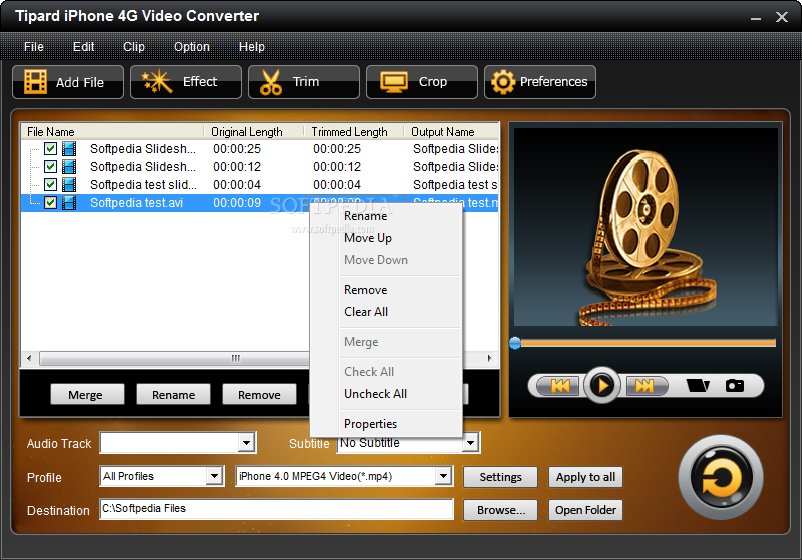Viewport: 802px width, 560px height.
Task: Click film icon of Softpedia test slid... row
Action: [69, 185]
